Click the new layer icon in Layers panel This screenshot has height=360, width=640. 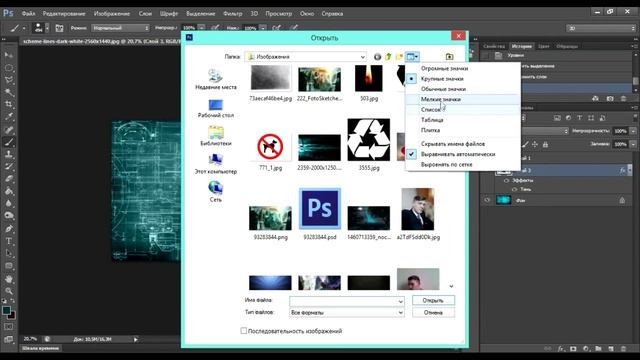611,349
